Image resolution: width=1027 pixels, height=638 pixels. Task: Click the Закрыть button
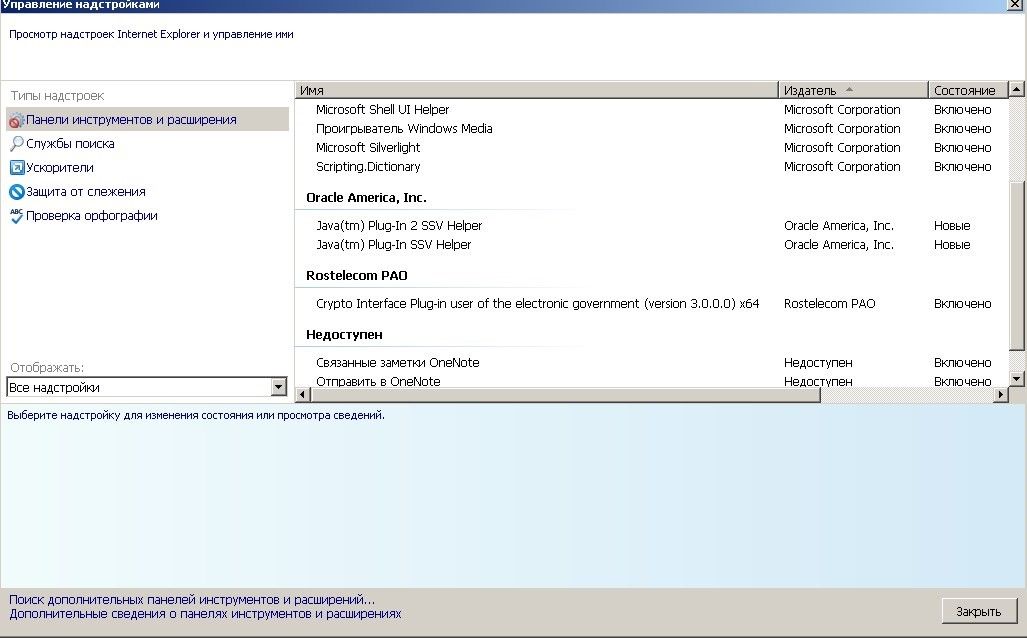click(x=979, y=611)
